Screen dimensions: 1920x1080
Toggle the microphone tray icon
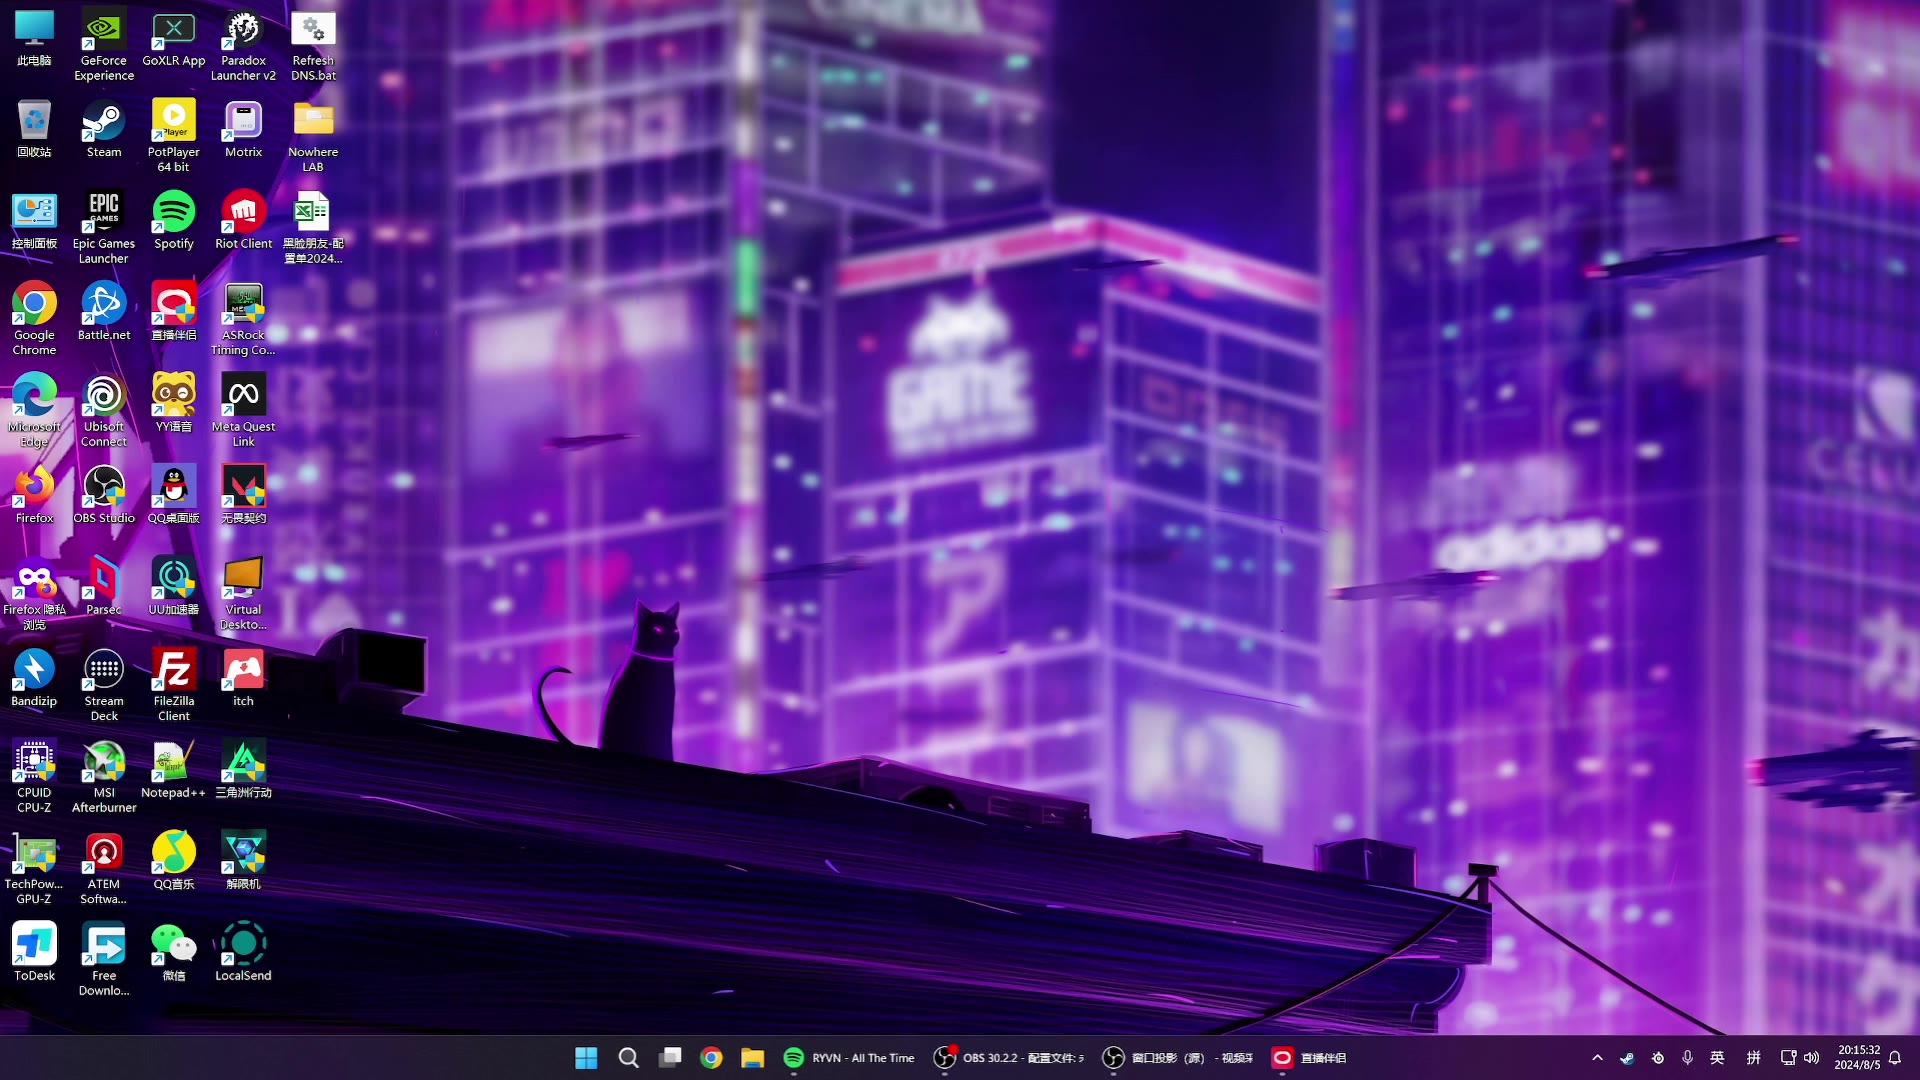(1687, 1058)
